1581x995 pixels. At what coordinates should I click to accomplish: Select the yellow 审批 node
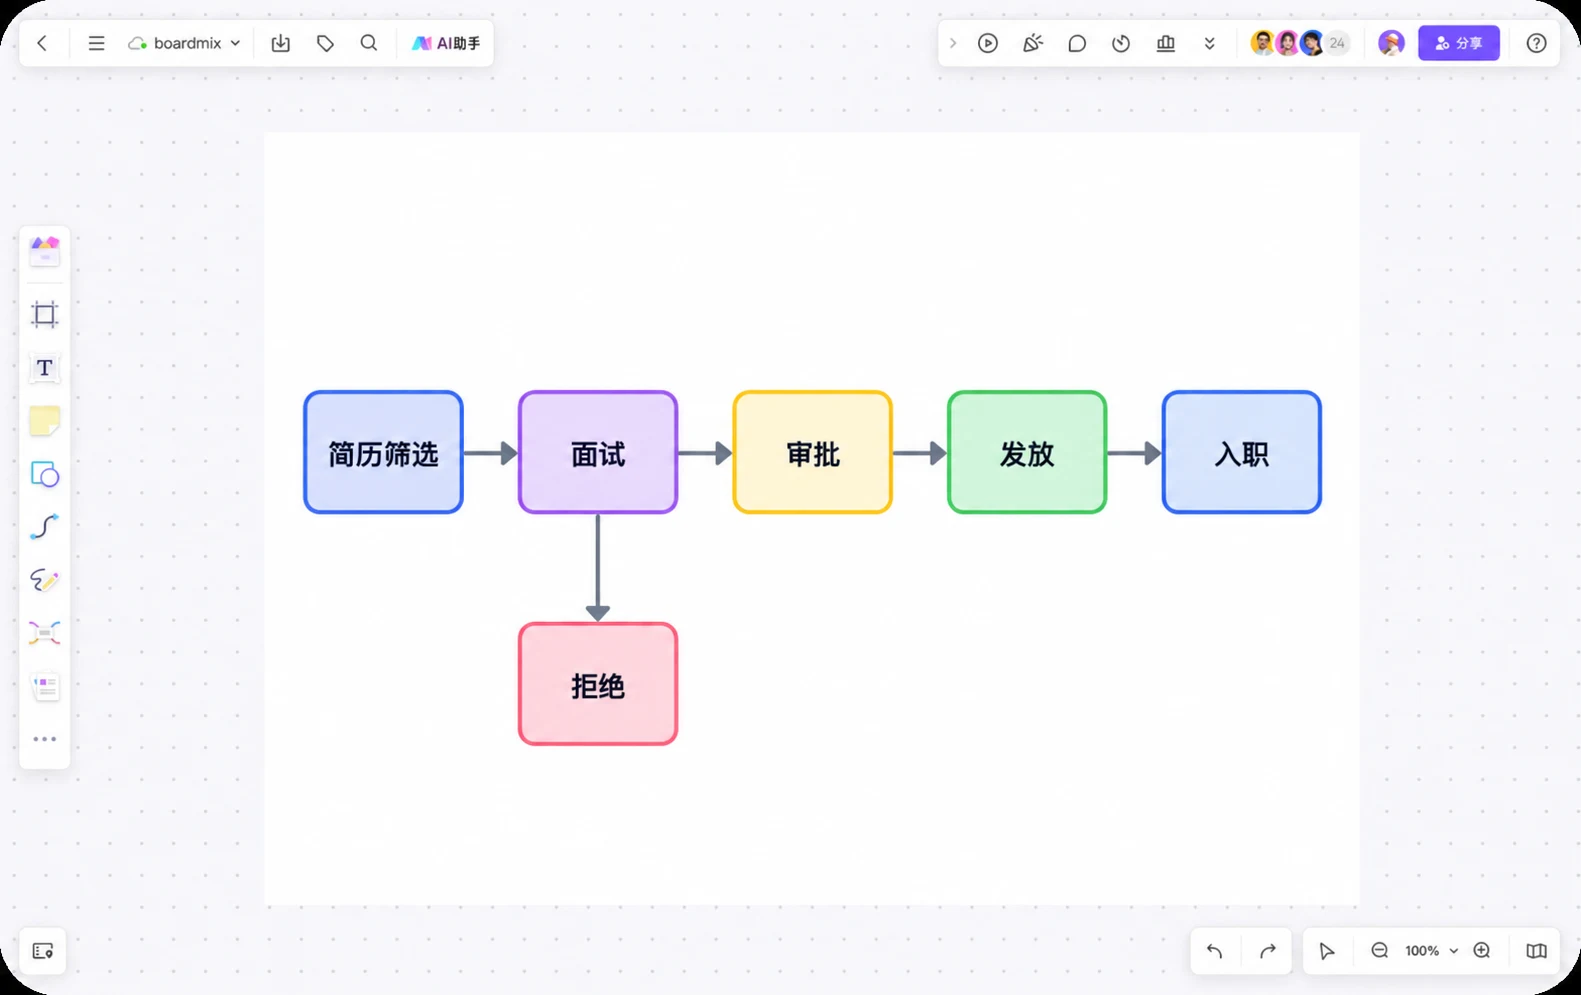813,453
